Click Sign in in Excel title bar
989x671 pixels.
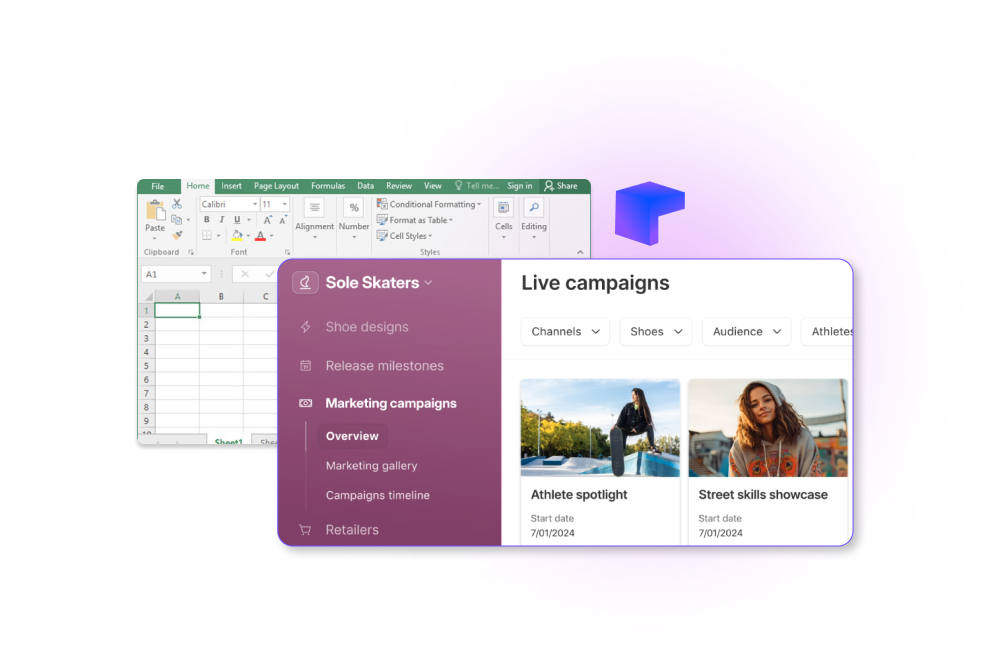[520, 186]
